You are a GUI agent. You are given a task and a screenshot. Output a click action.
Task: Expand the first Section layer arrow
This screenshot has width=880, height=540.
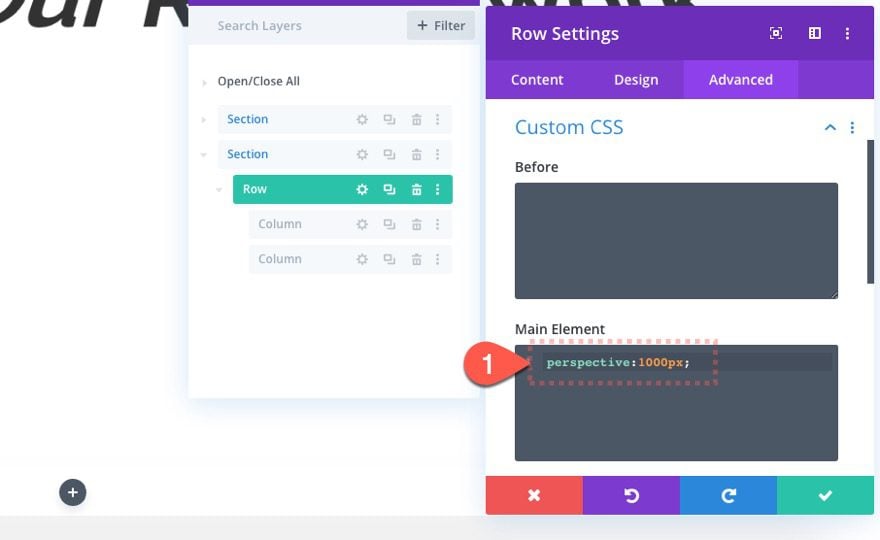point(204,119)
